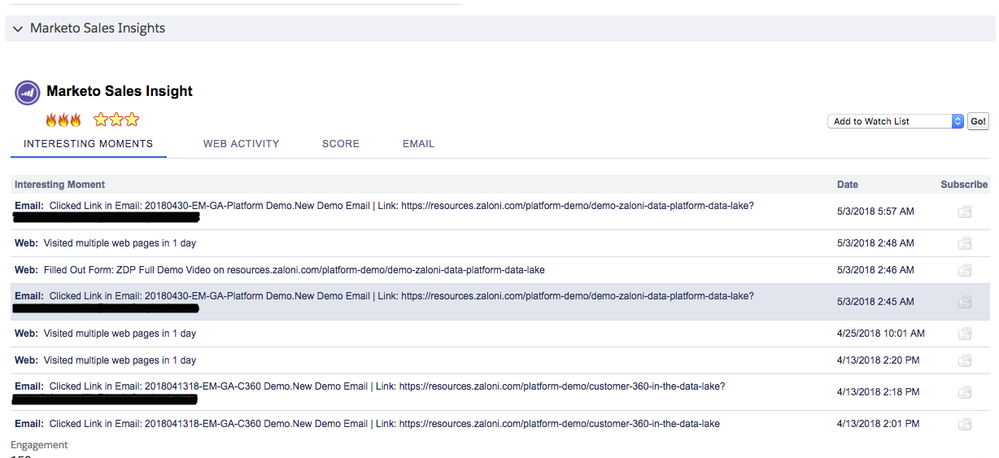Subscribe to the 5/3/2018 5:57 AM moment
This screenshot has height=458, width=999.
coord(965,211)
